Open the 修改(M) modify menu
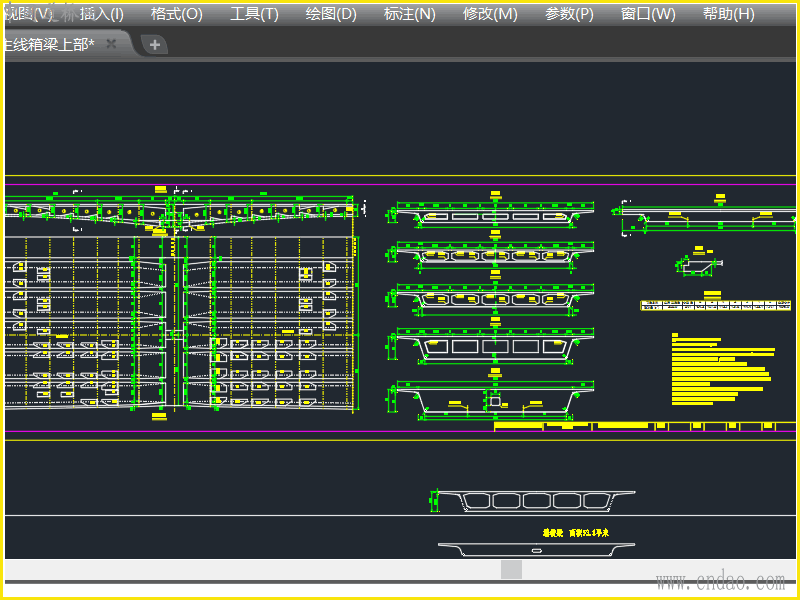The height and width of the screenshot is (600, 800). coord(490,14)
